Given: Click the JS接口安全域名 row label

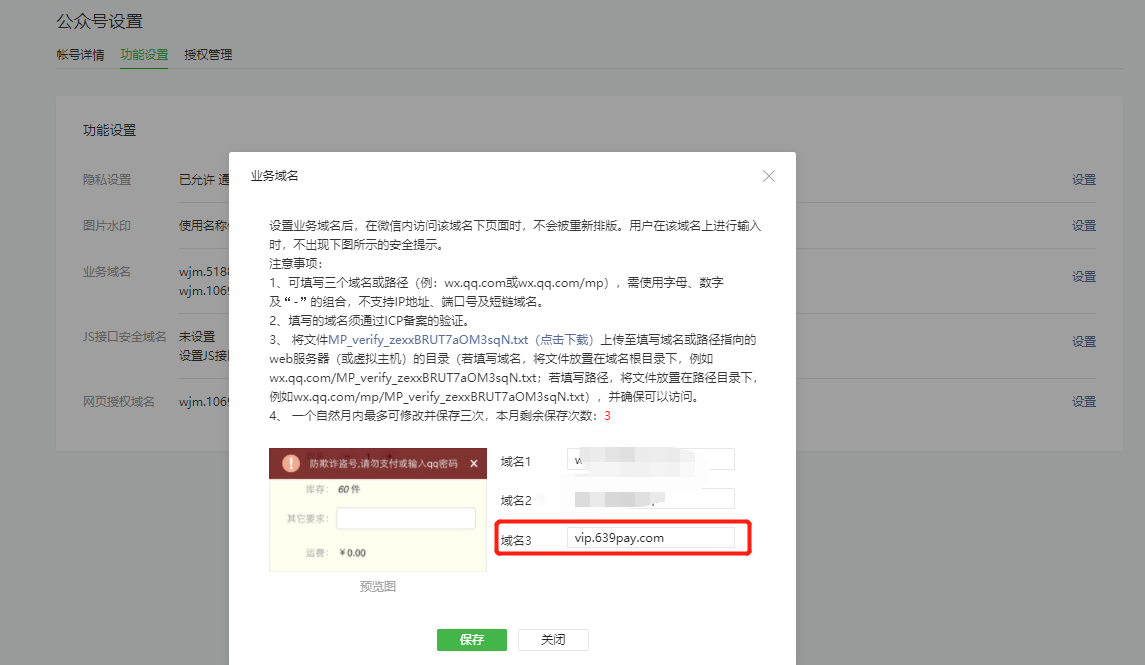Looking at the screenshot, I should [x=125, y=337].
